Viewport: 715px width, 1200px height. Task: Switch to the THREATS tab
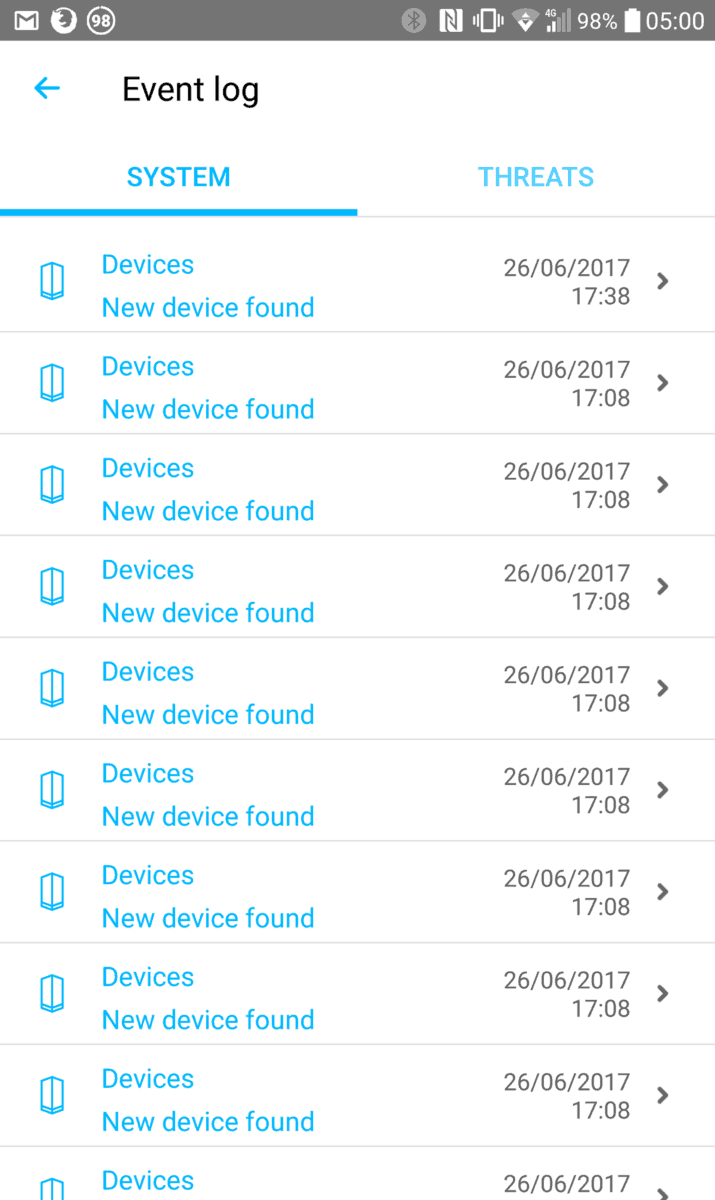click(x=535, y=177)
